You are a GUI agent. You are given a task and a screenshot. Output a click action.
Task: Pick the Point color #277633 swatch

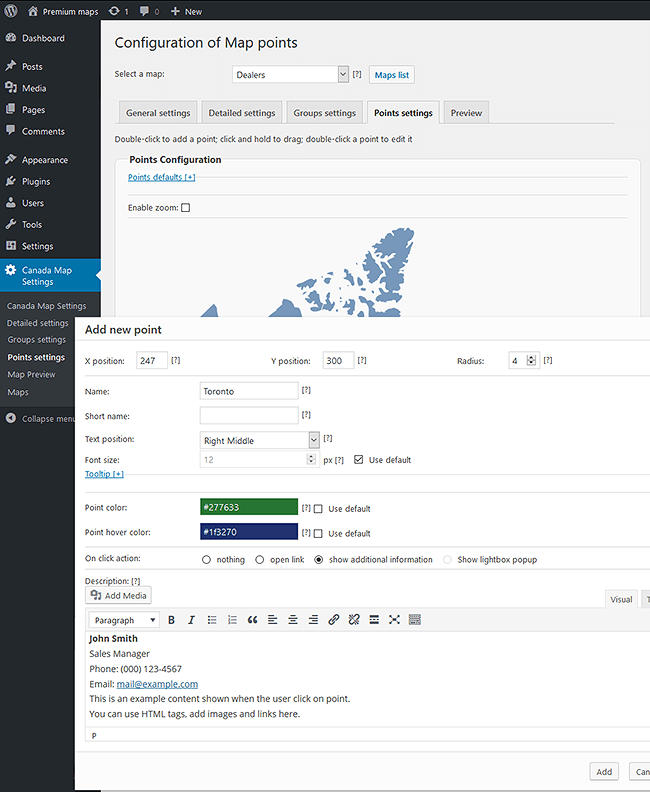point(249,507)
